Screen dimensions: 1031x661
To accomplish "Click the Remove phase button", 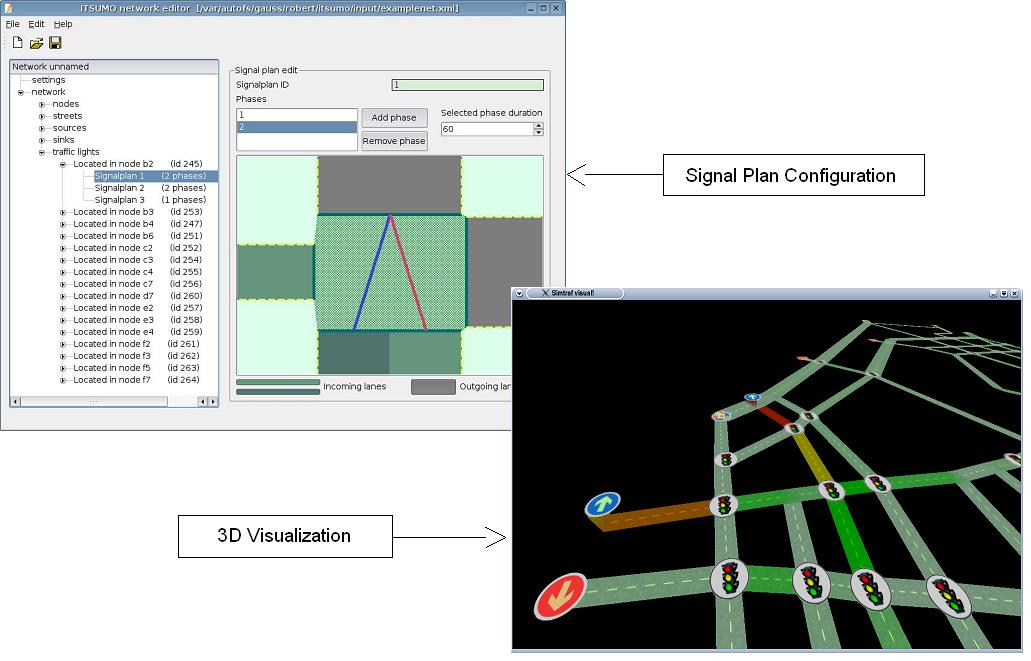I will (394, 141).
